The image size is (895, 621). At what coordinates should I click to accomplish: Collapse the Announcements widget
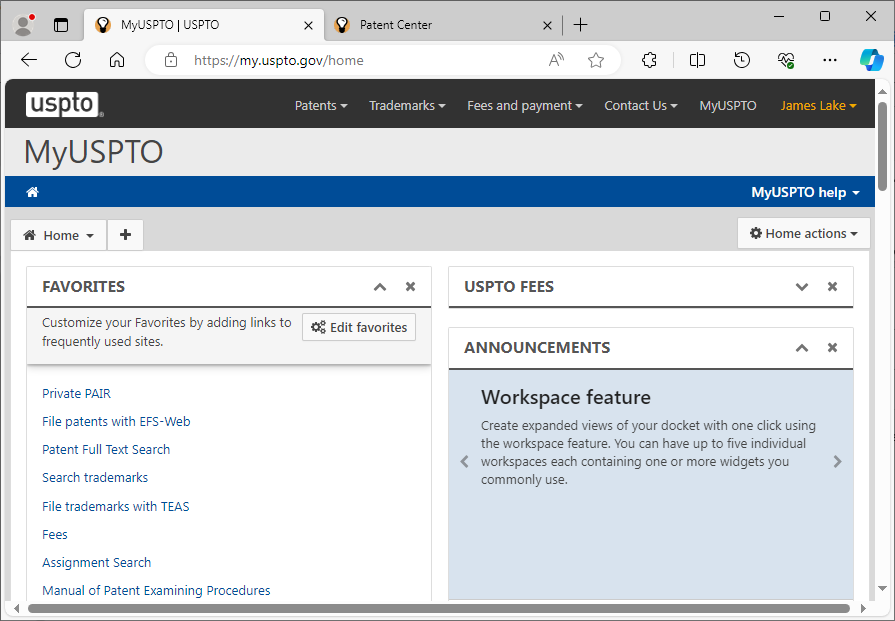click(801, 348)
